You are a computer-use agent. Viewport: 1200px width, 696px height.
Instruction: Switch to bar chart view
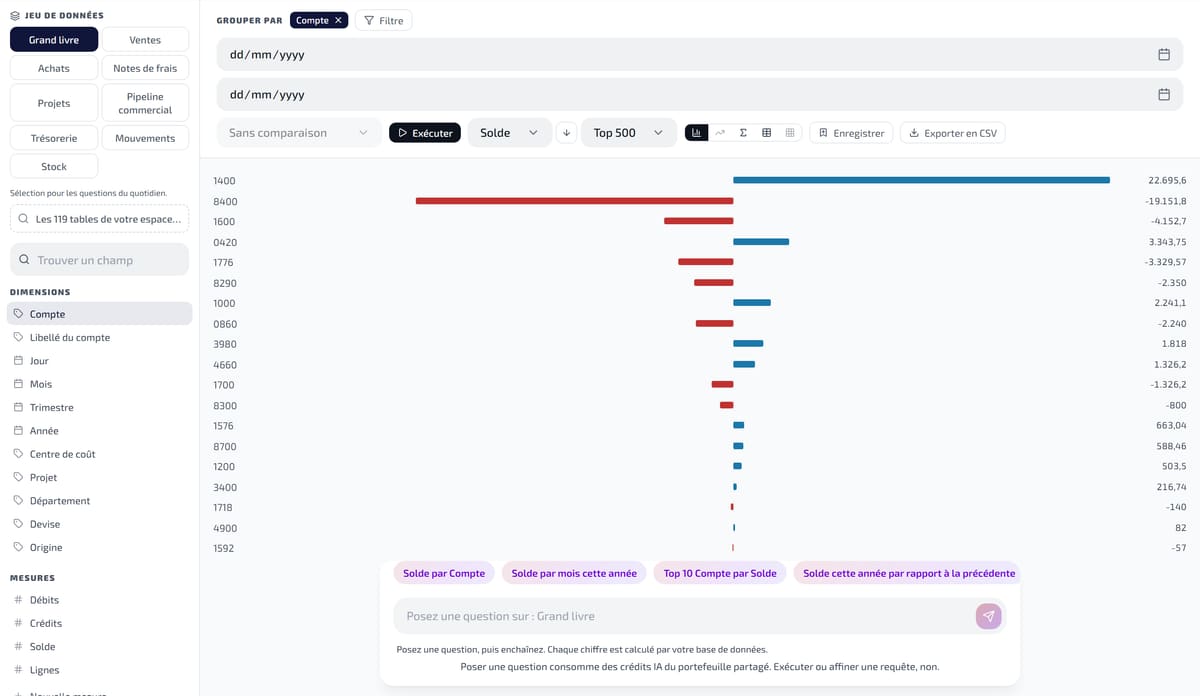click(x=696, y=133)
